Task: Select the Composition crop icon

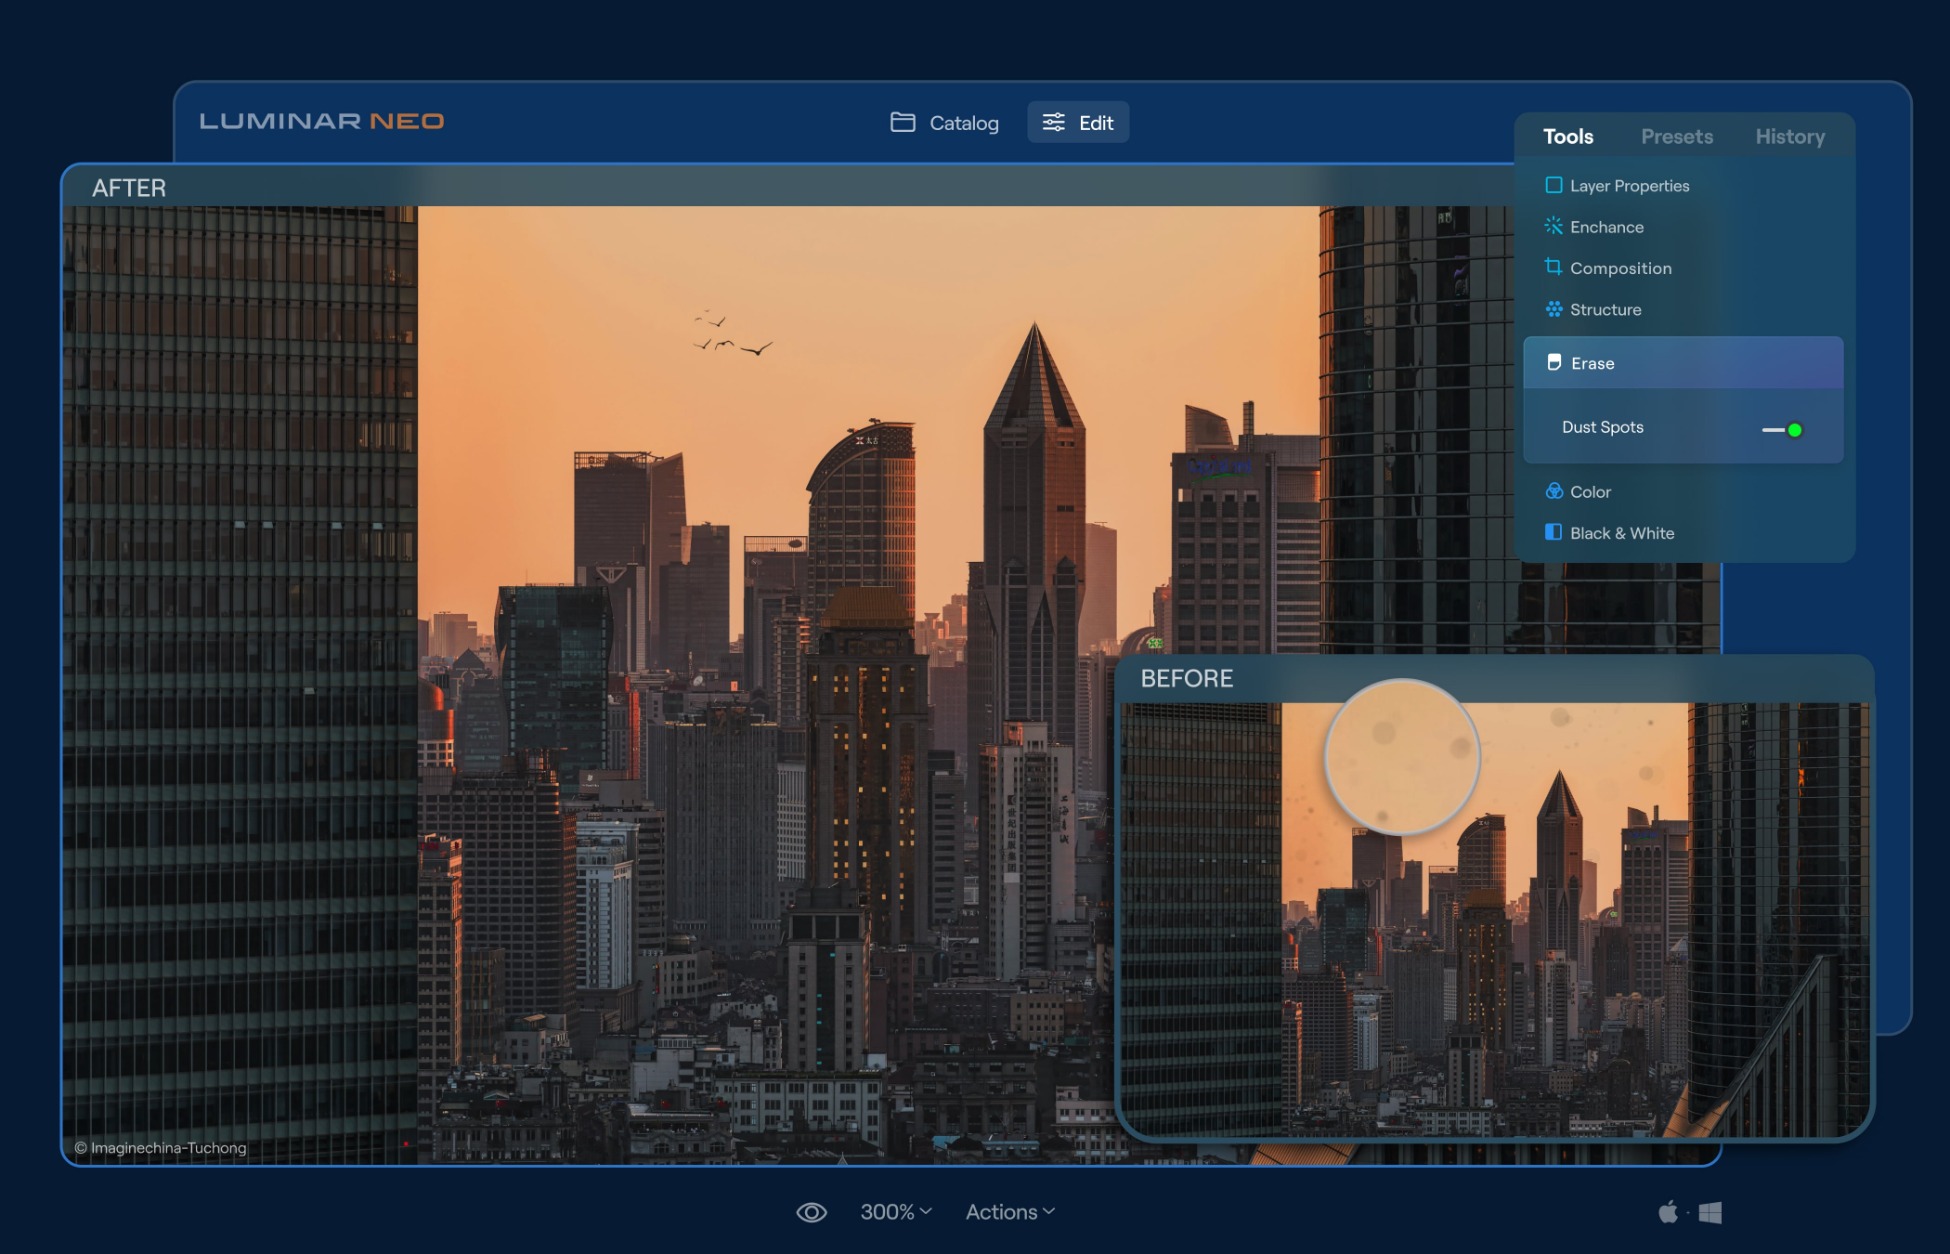Action: pyautogui.click(x=1553, y=267)
